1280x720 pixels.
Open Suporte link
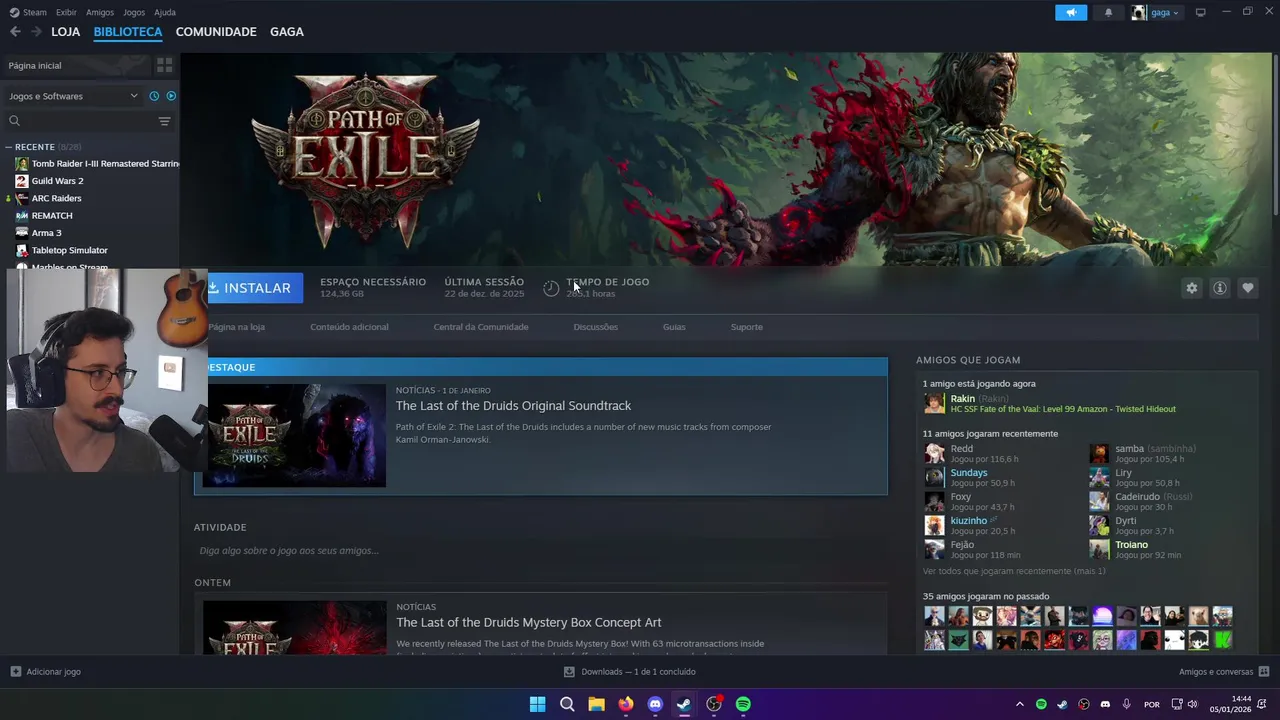point(747,327)
